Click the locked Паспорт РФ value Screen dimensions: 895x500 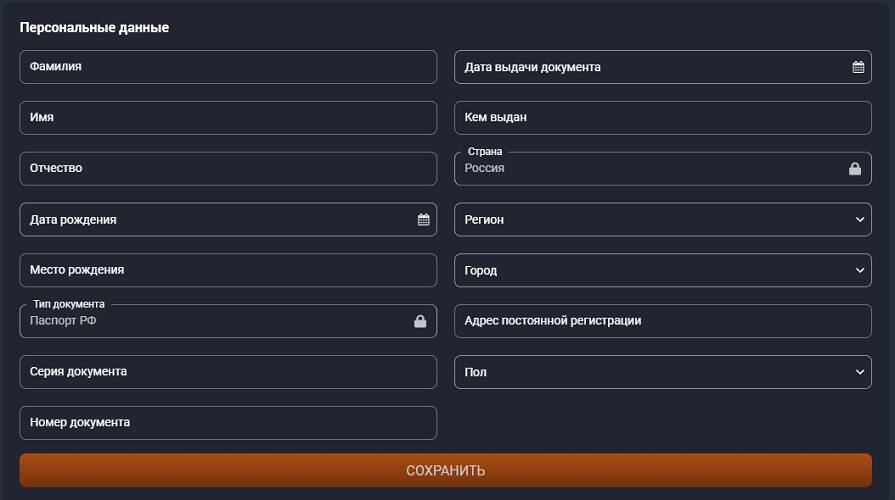(x=63, y=321)
